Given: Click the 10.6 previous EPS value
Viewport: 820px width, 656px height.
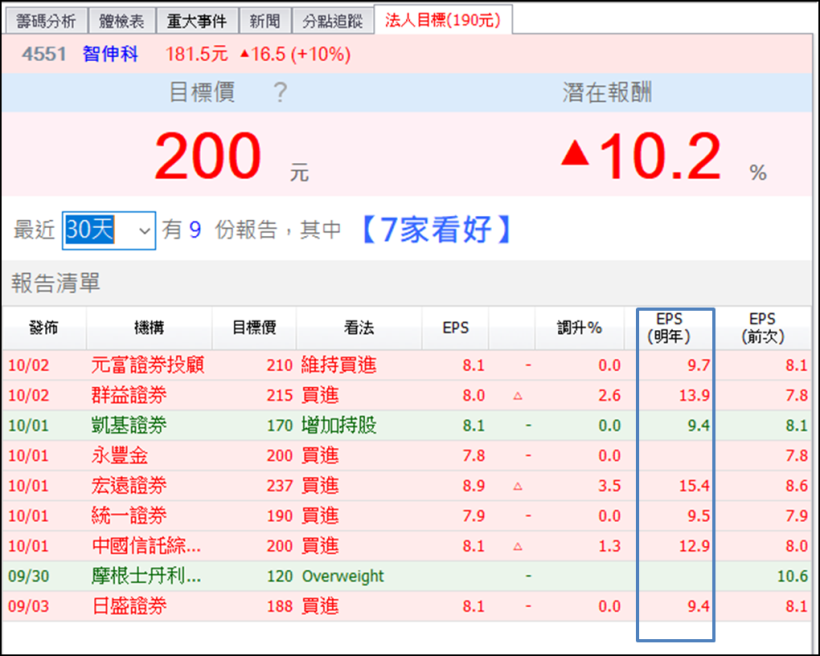Looking at the screenshot, I should (x=793, y=576).
